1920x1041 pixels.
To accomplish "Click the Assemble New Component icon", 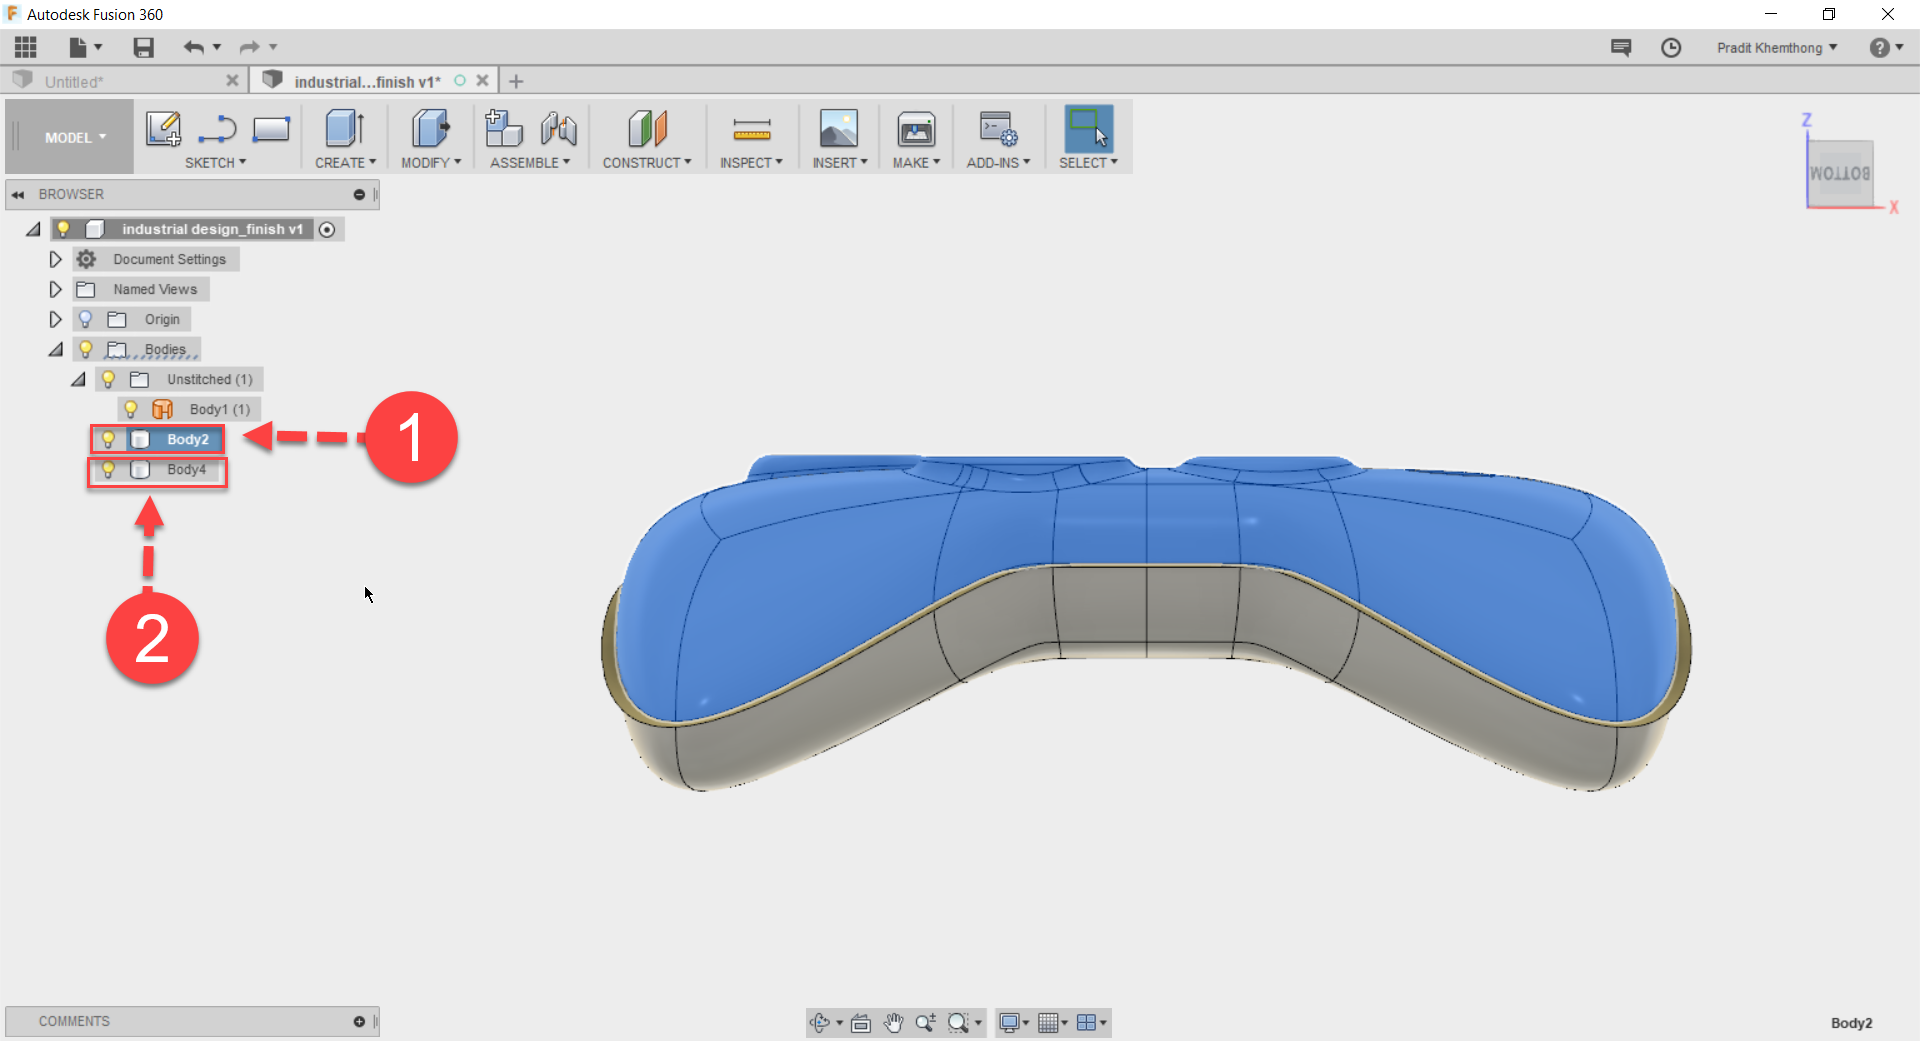I will coord(503,128).
